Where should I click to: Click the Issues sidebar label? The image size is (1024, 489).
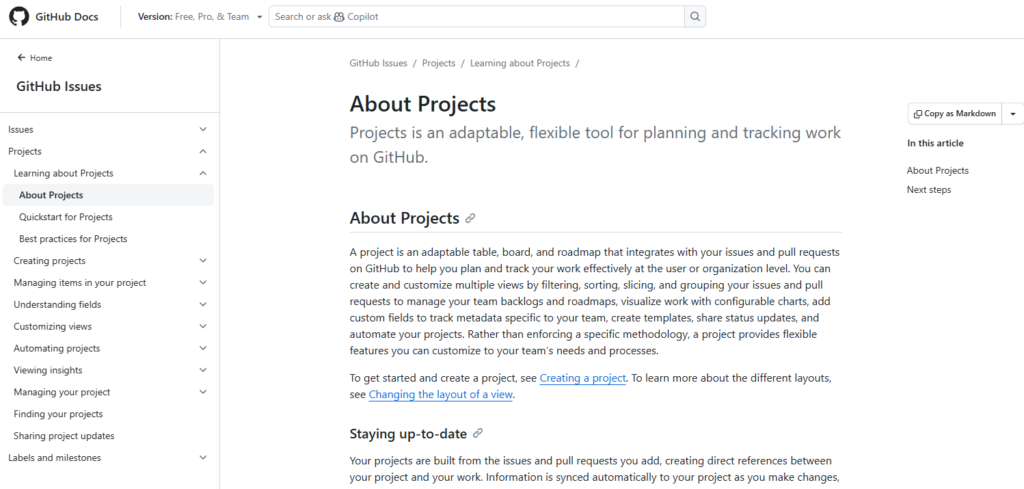21,129
